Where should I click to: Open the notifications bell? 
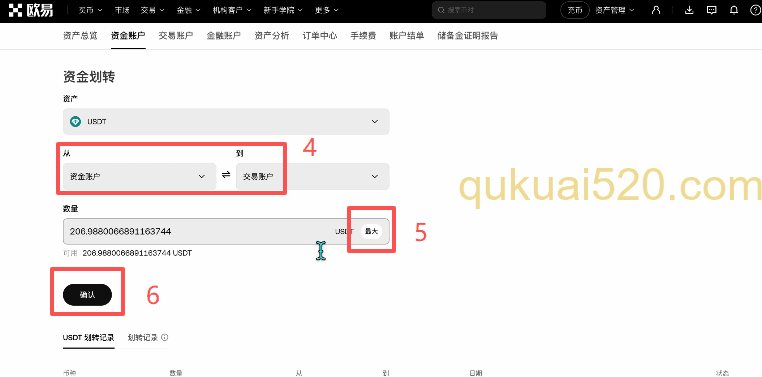coord(734,10)
